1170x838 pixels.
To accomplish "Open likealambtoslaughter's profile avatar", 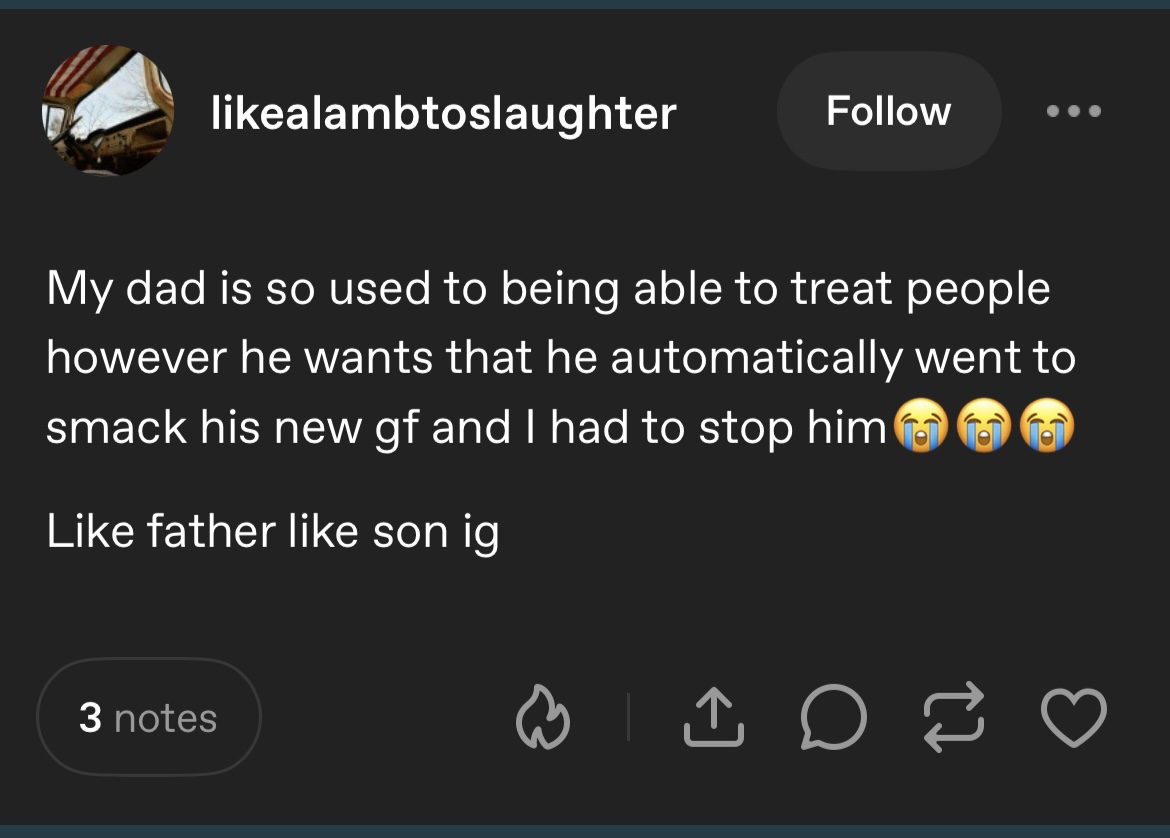I will pyautogui.click(x=107, y=110).
